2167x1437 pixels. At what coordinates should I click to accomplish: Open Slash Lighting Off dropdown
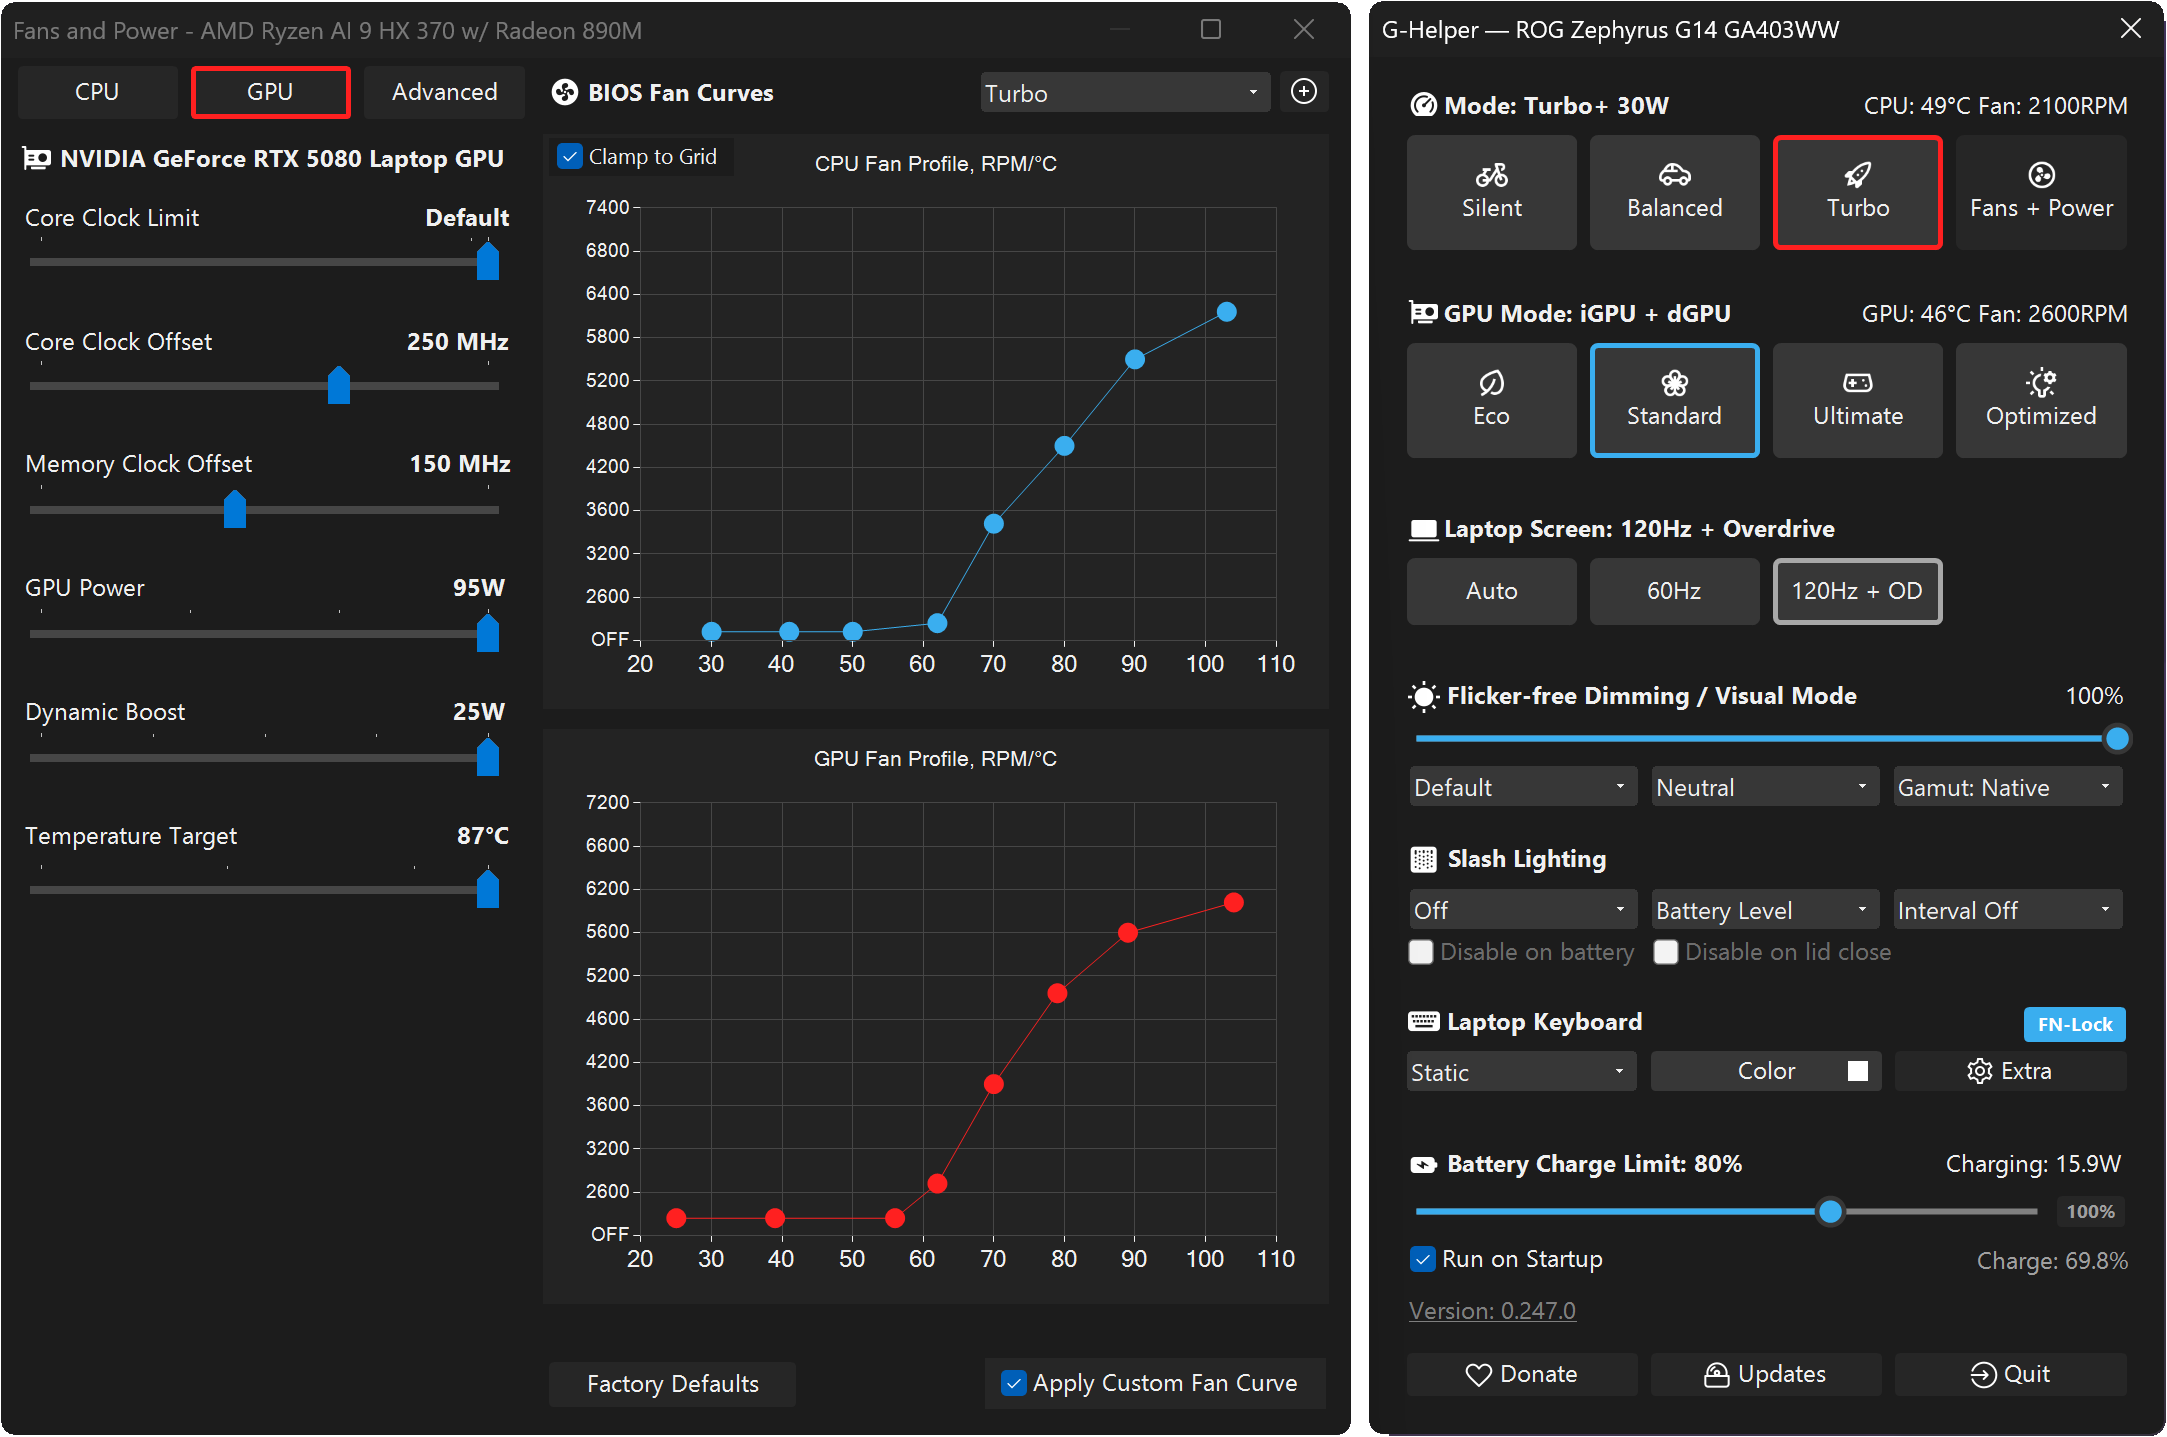tap(1523, 910)
